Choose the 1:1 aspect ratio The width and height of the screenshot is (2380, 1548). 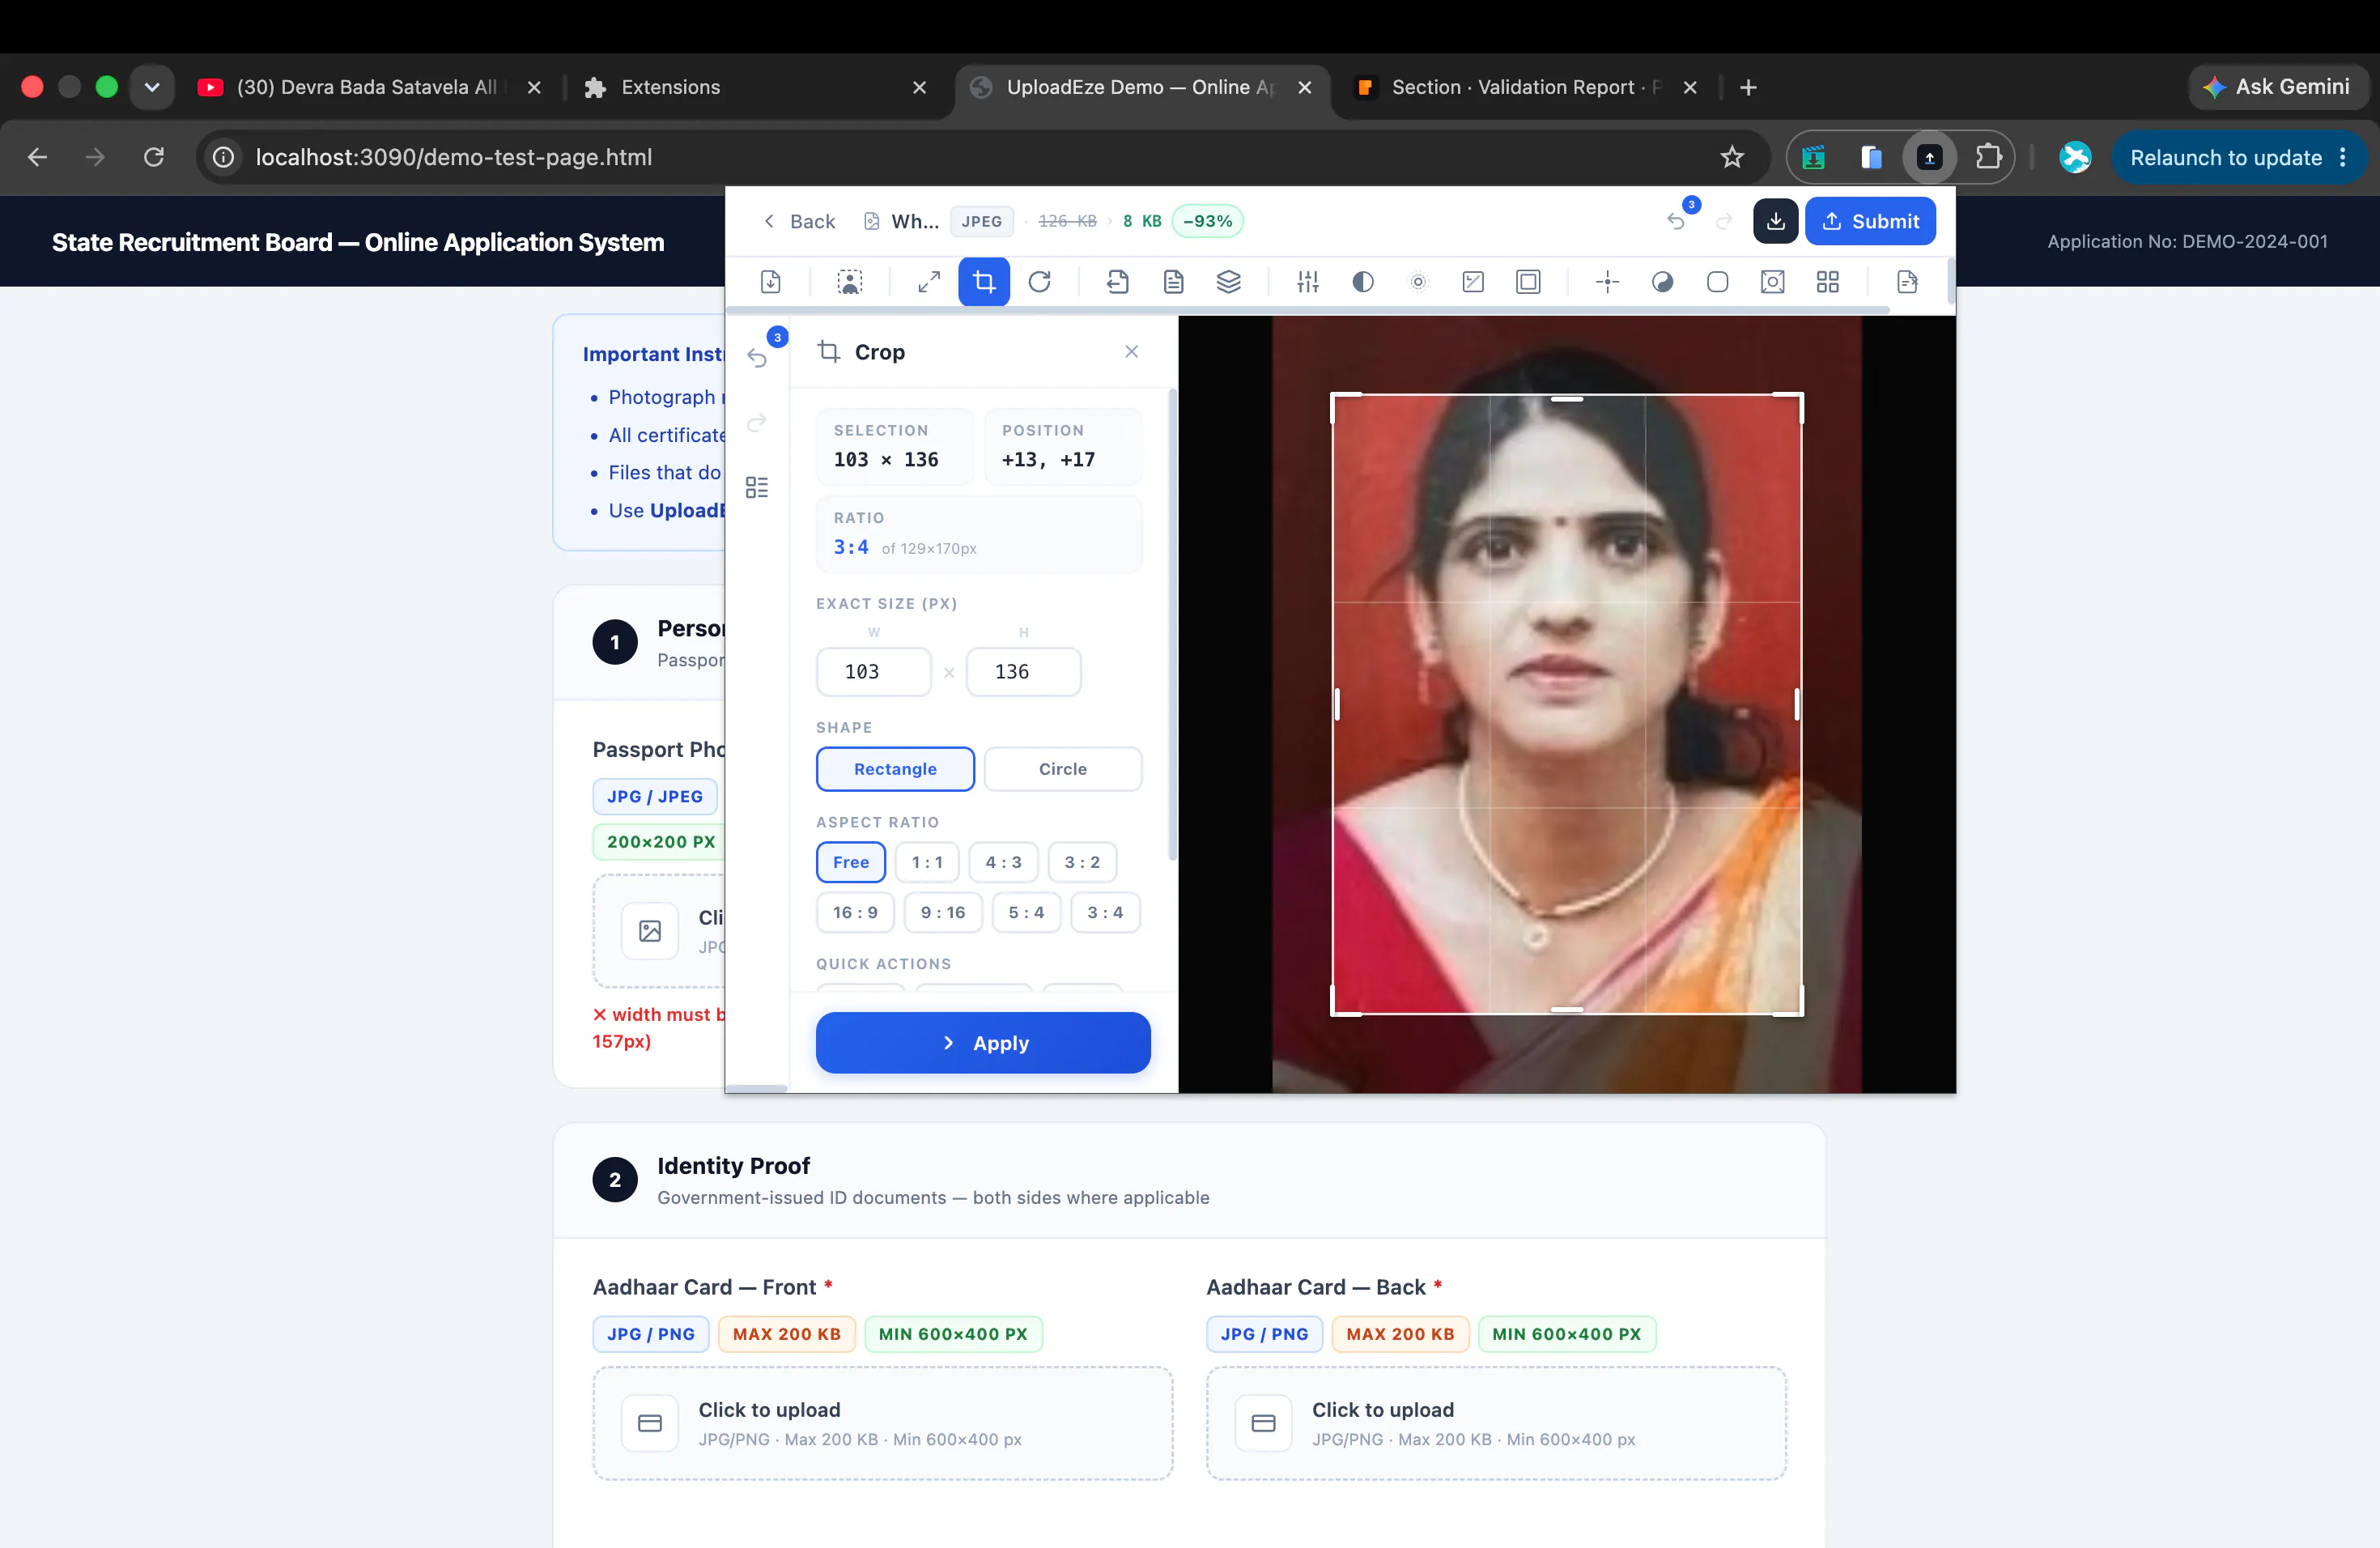927,862
